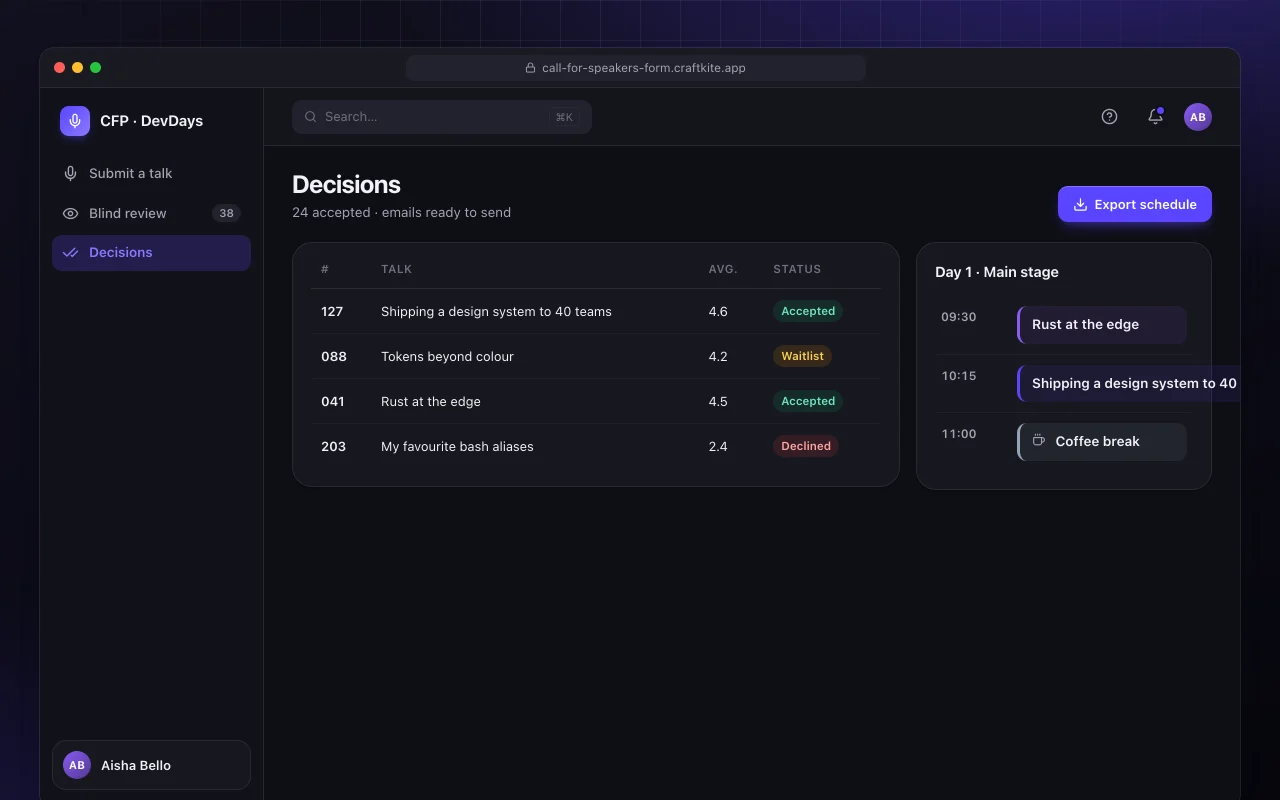The width and height of the screenshot is (1280, 800).
Task: Click the double-check icon beside Decisions
Action: coord(70,253)
